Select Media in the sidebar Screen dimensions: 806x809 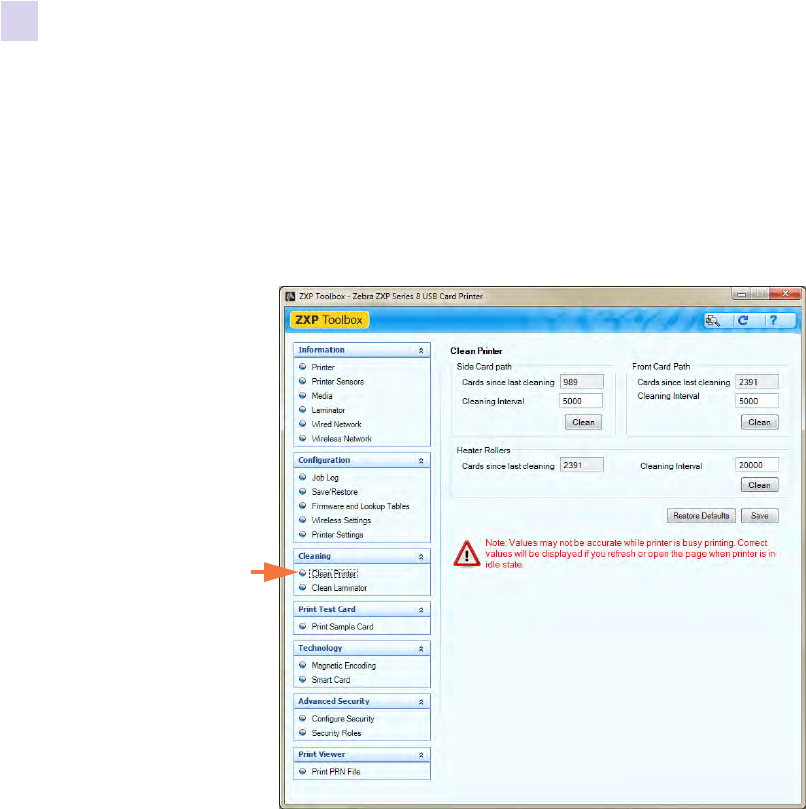click(x=322, y=396)
